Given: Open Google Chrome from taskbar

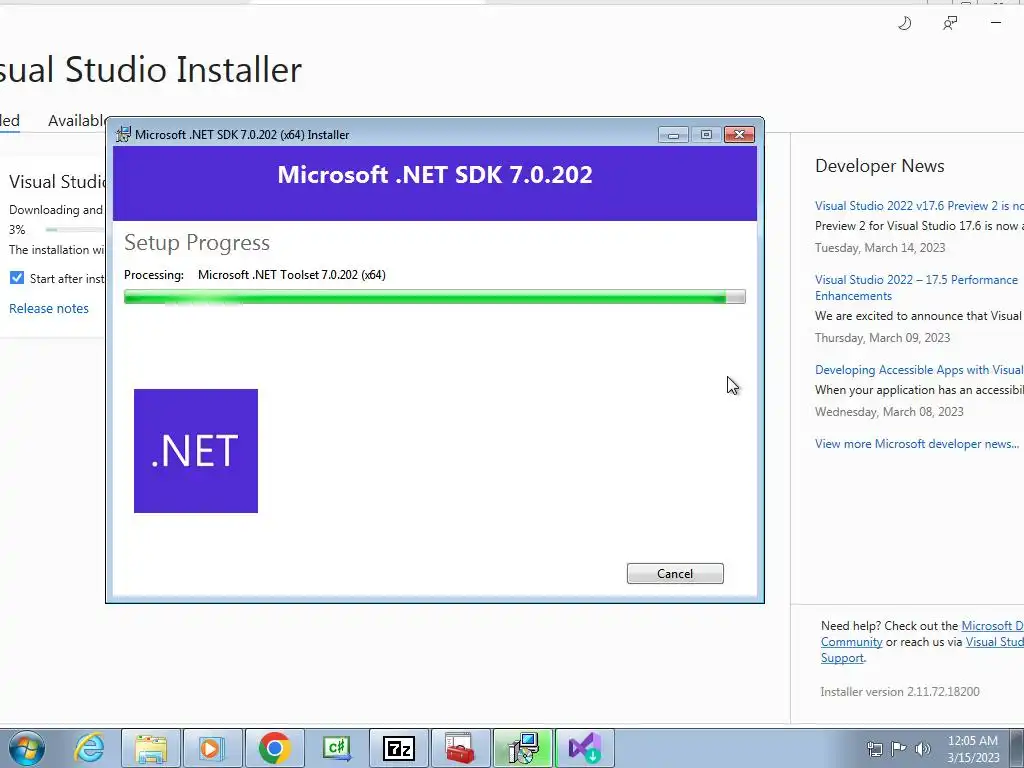Looking at the screenshot, I should point(274,748).
